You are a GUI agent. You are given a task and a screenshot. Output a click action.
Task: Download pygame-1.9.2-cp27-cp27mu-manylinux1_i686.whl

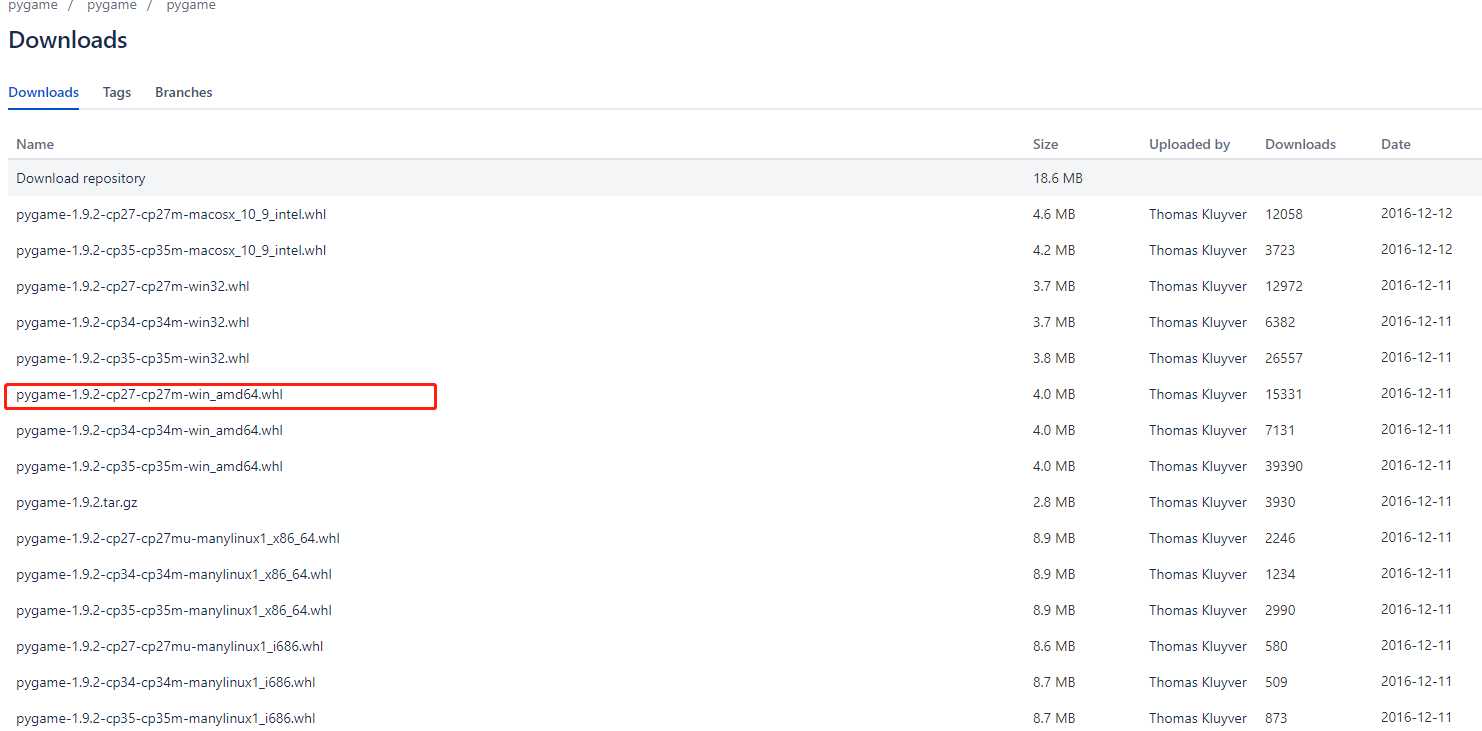[170, 646]
